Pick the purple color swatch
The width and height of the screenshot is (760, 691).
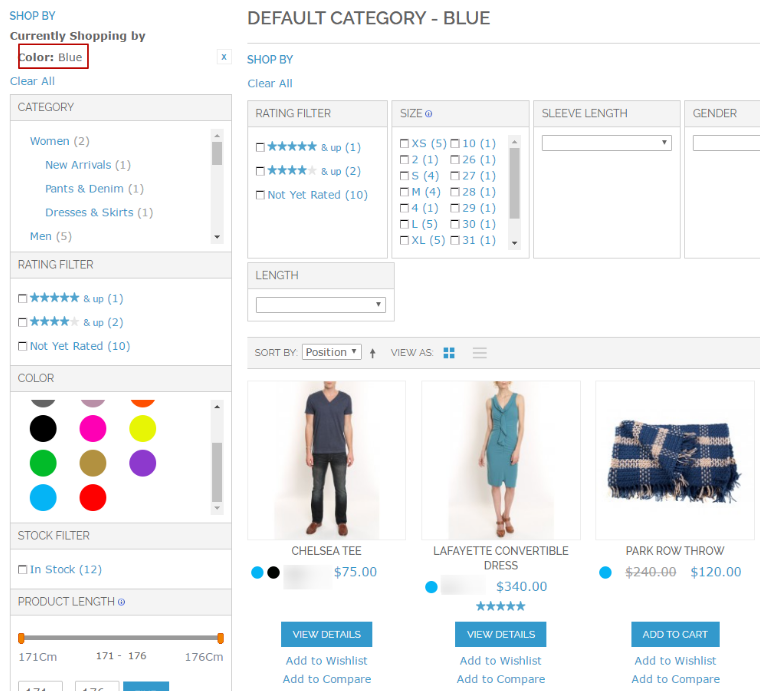[x=143, y=463]
